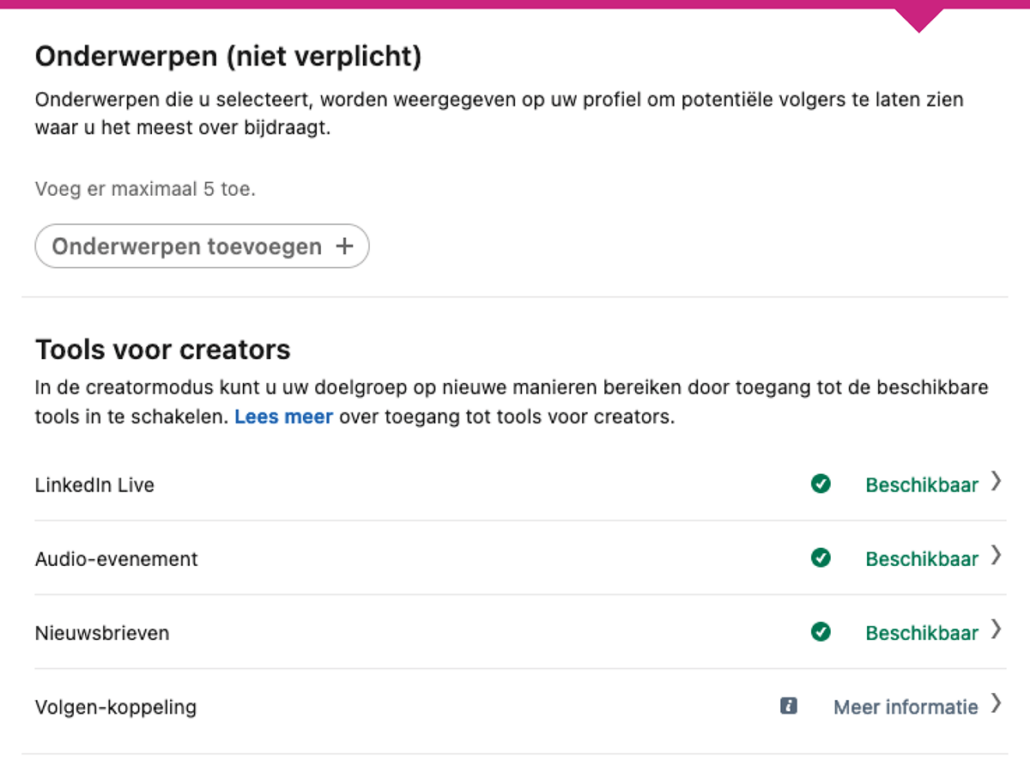Click the green checkmark for Nieuwsbrieven
Screen dimensions: 1030x773
(x=821, y=632)
